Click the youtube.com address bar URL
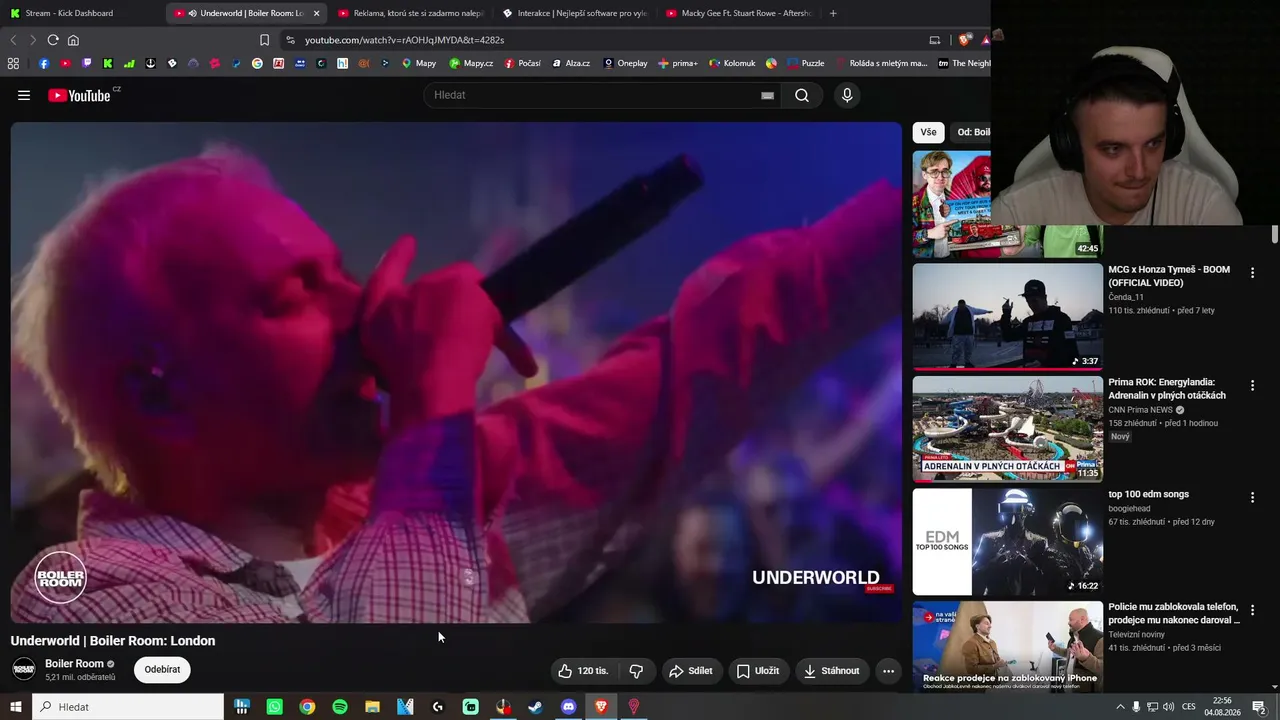This screenshot has width=1280, height=720. [404, 40]
